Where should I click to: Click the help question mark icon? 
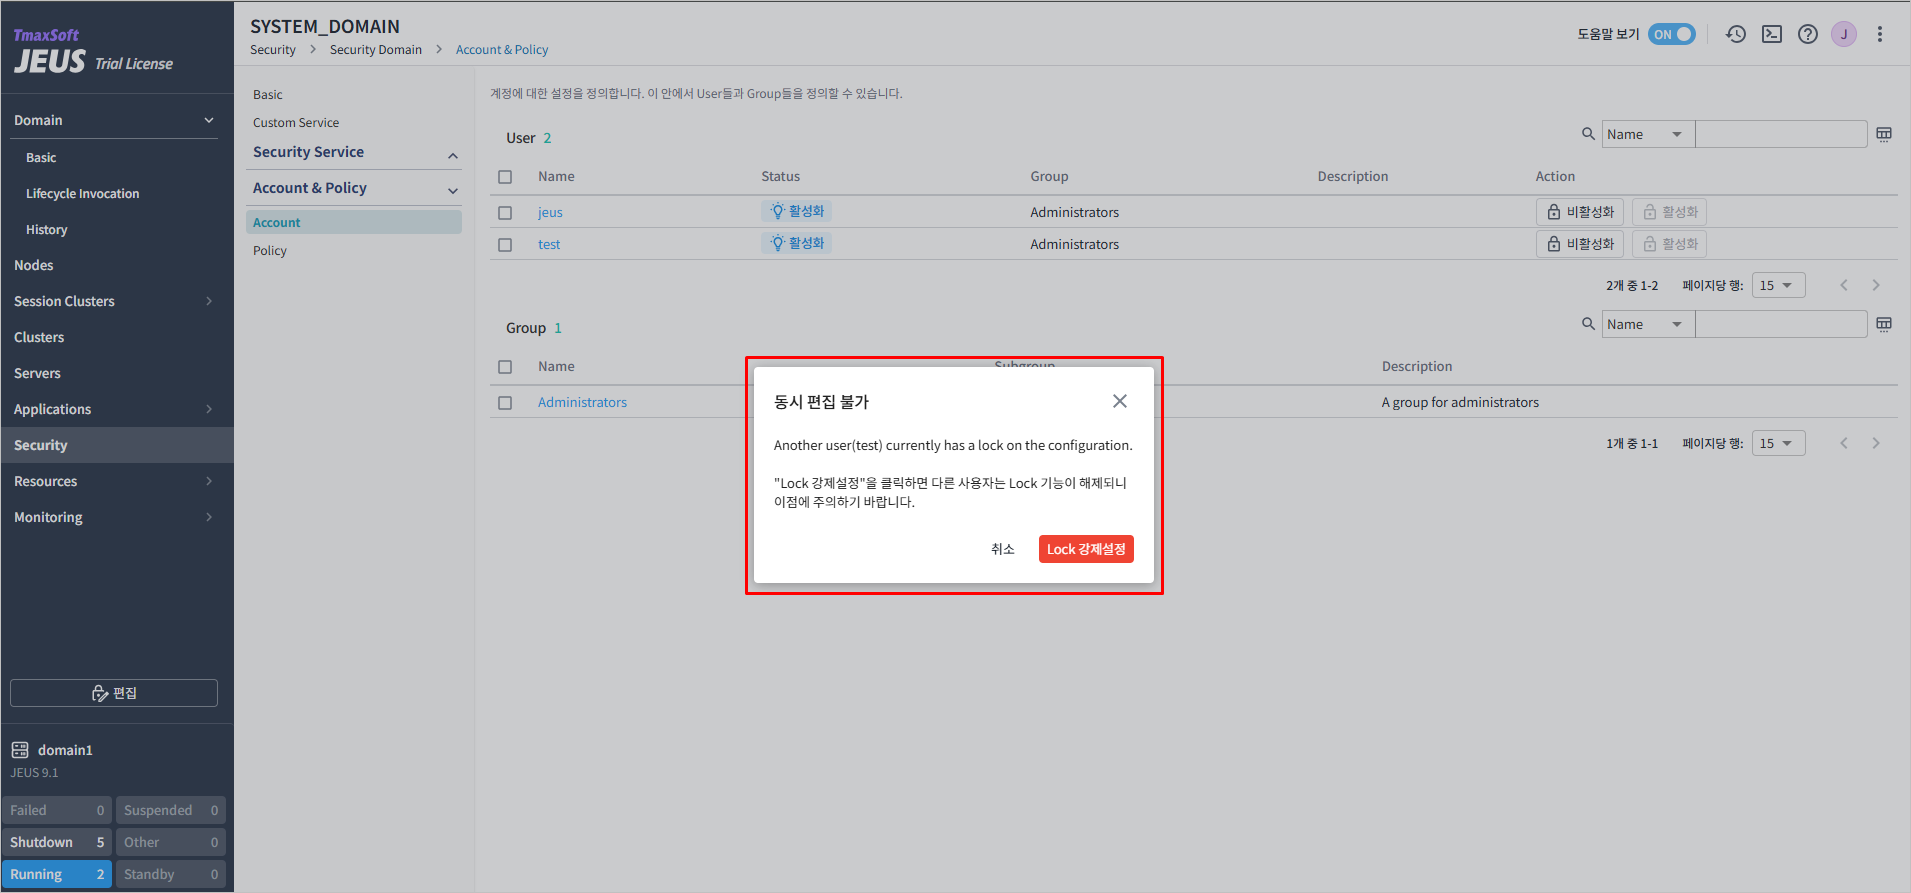click(1808, 34)
